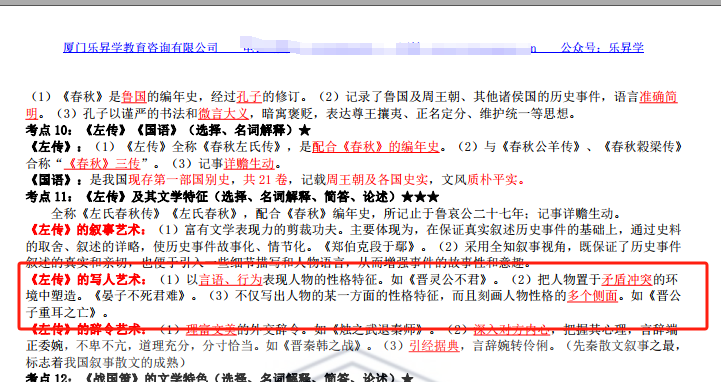Click the red phrase 周王朝及各国史实

[377, 180]
